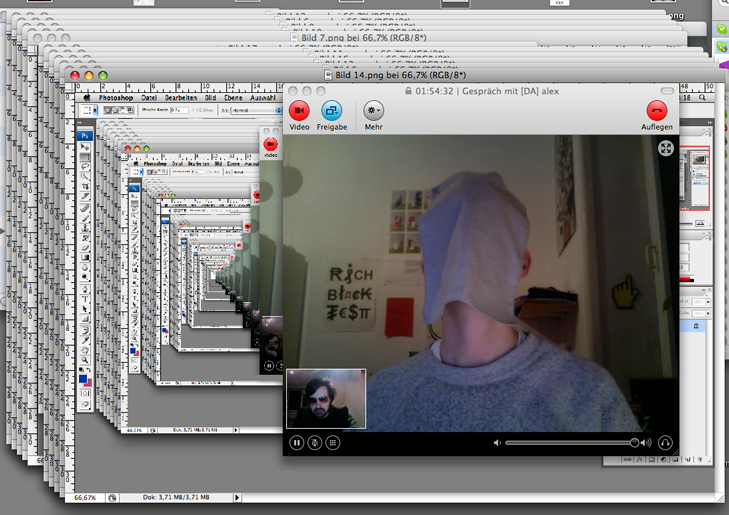Screen dimensions: 729x515
Task: Select the Eraser tool
Action: pyautogui.click(x=85, y=248)
